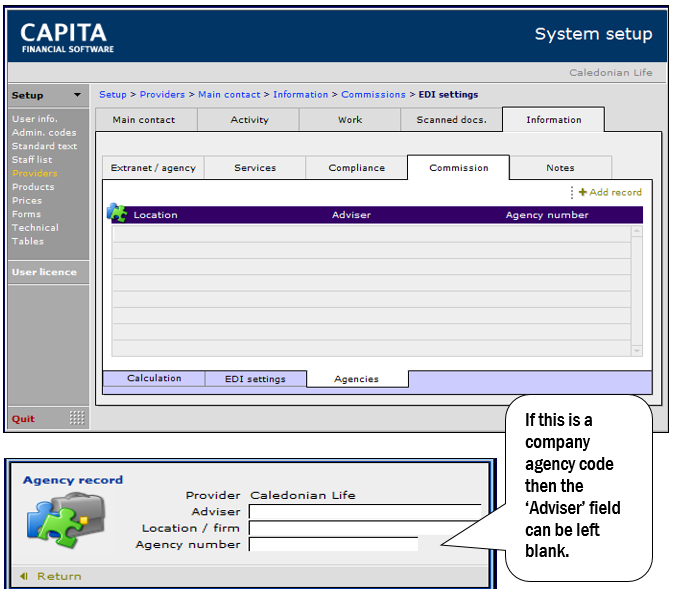Open User licence in the sidebar
Screen dimensions: 674x592
(x=44, y=272)
